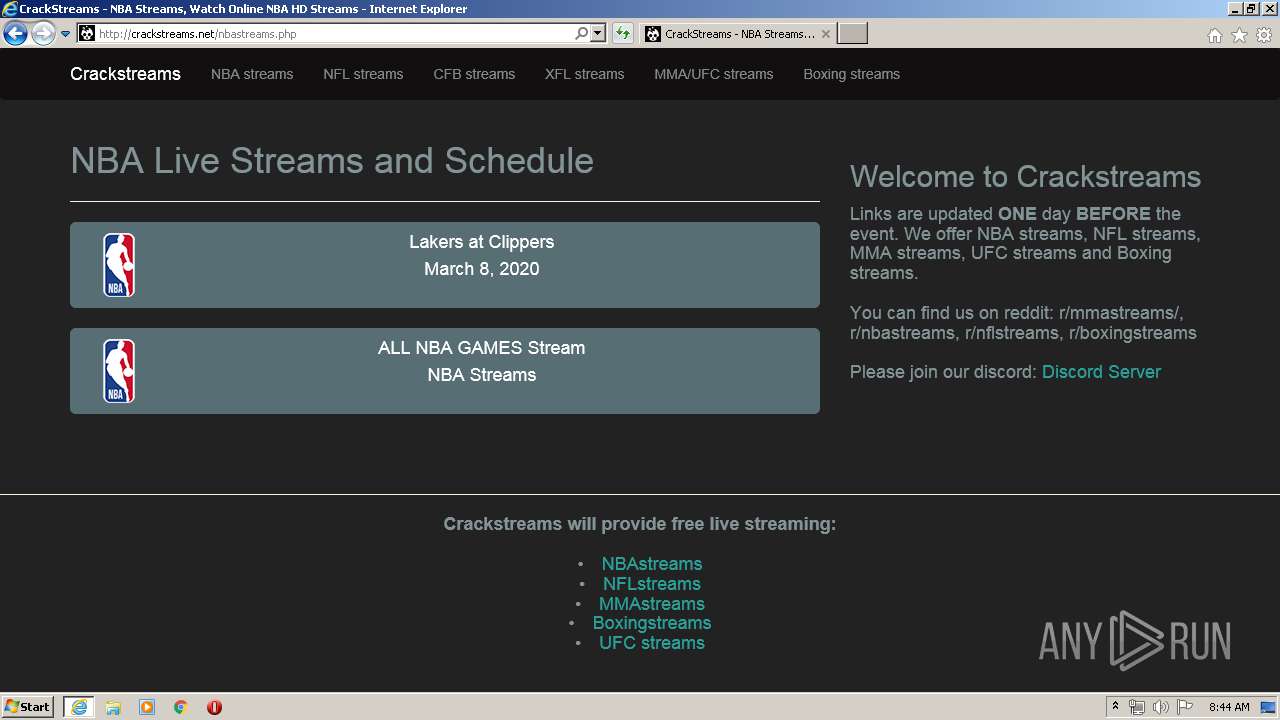
Task: Open CFB streams in navbar
Action: [x=474, y=74]
